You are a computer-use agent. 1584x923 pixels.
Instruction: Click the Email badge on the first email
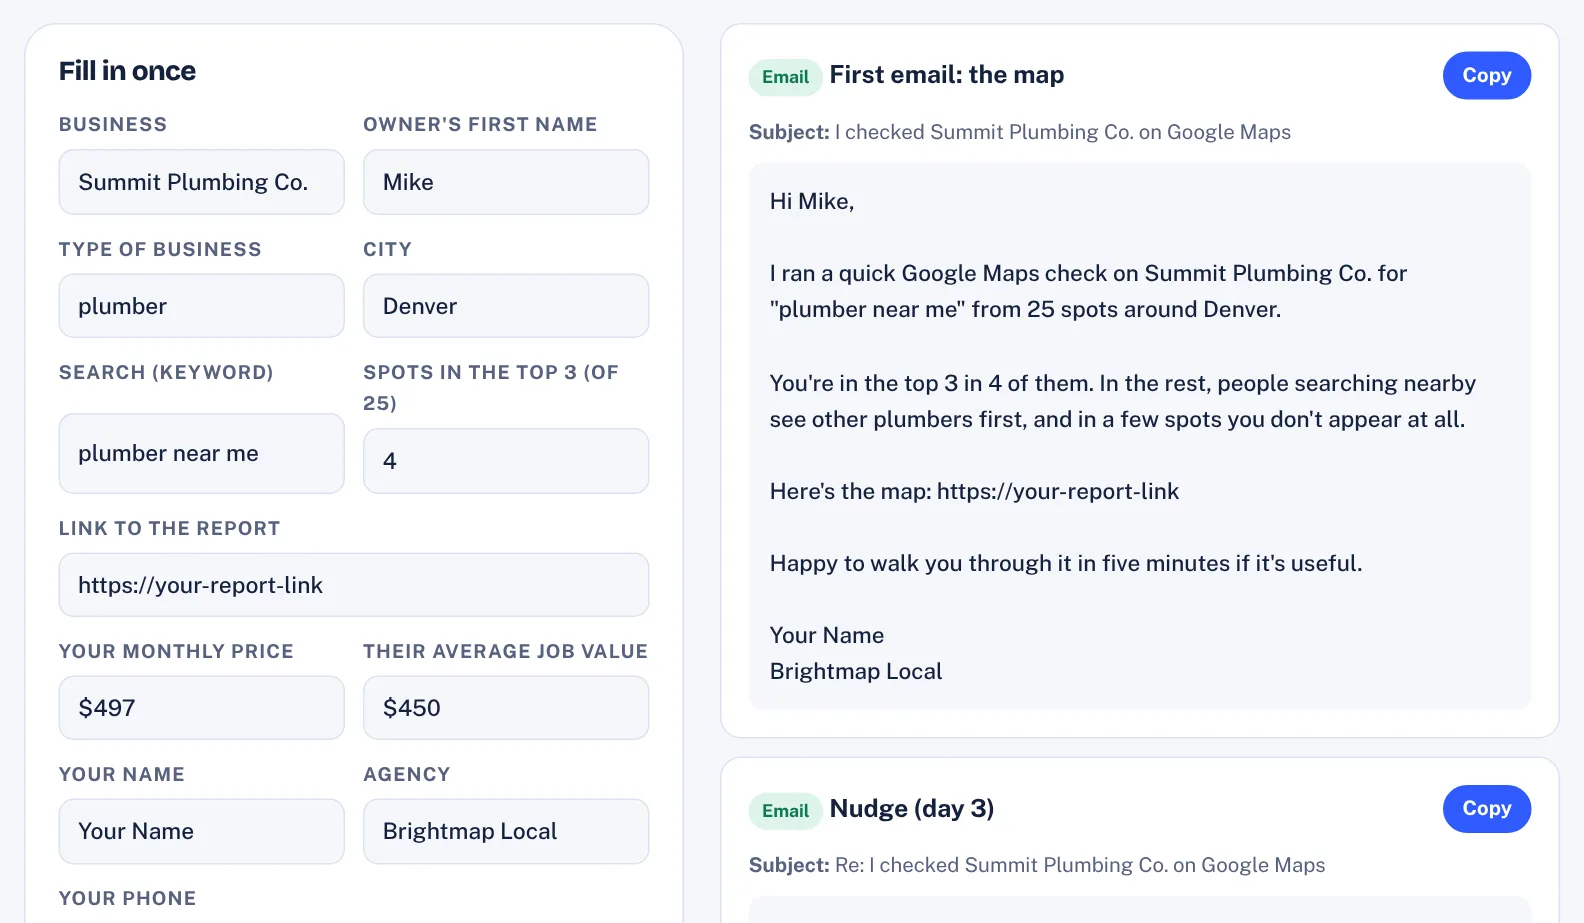[785, 77]
